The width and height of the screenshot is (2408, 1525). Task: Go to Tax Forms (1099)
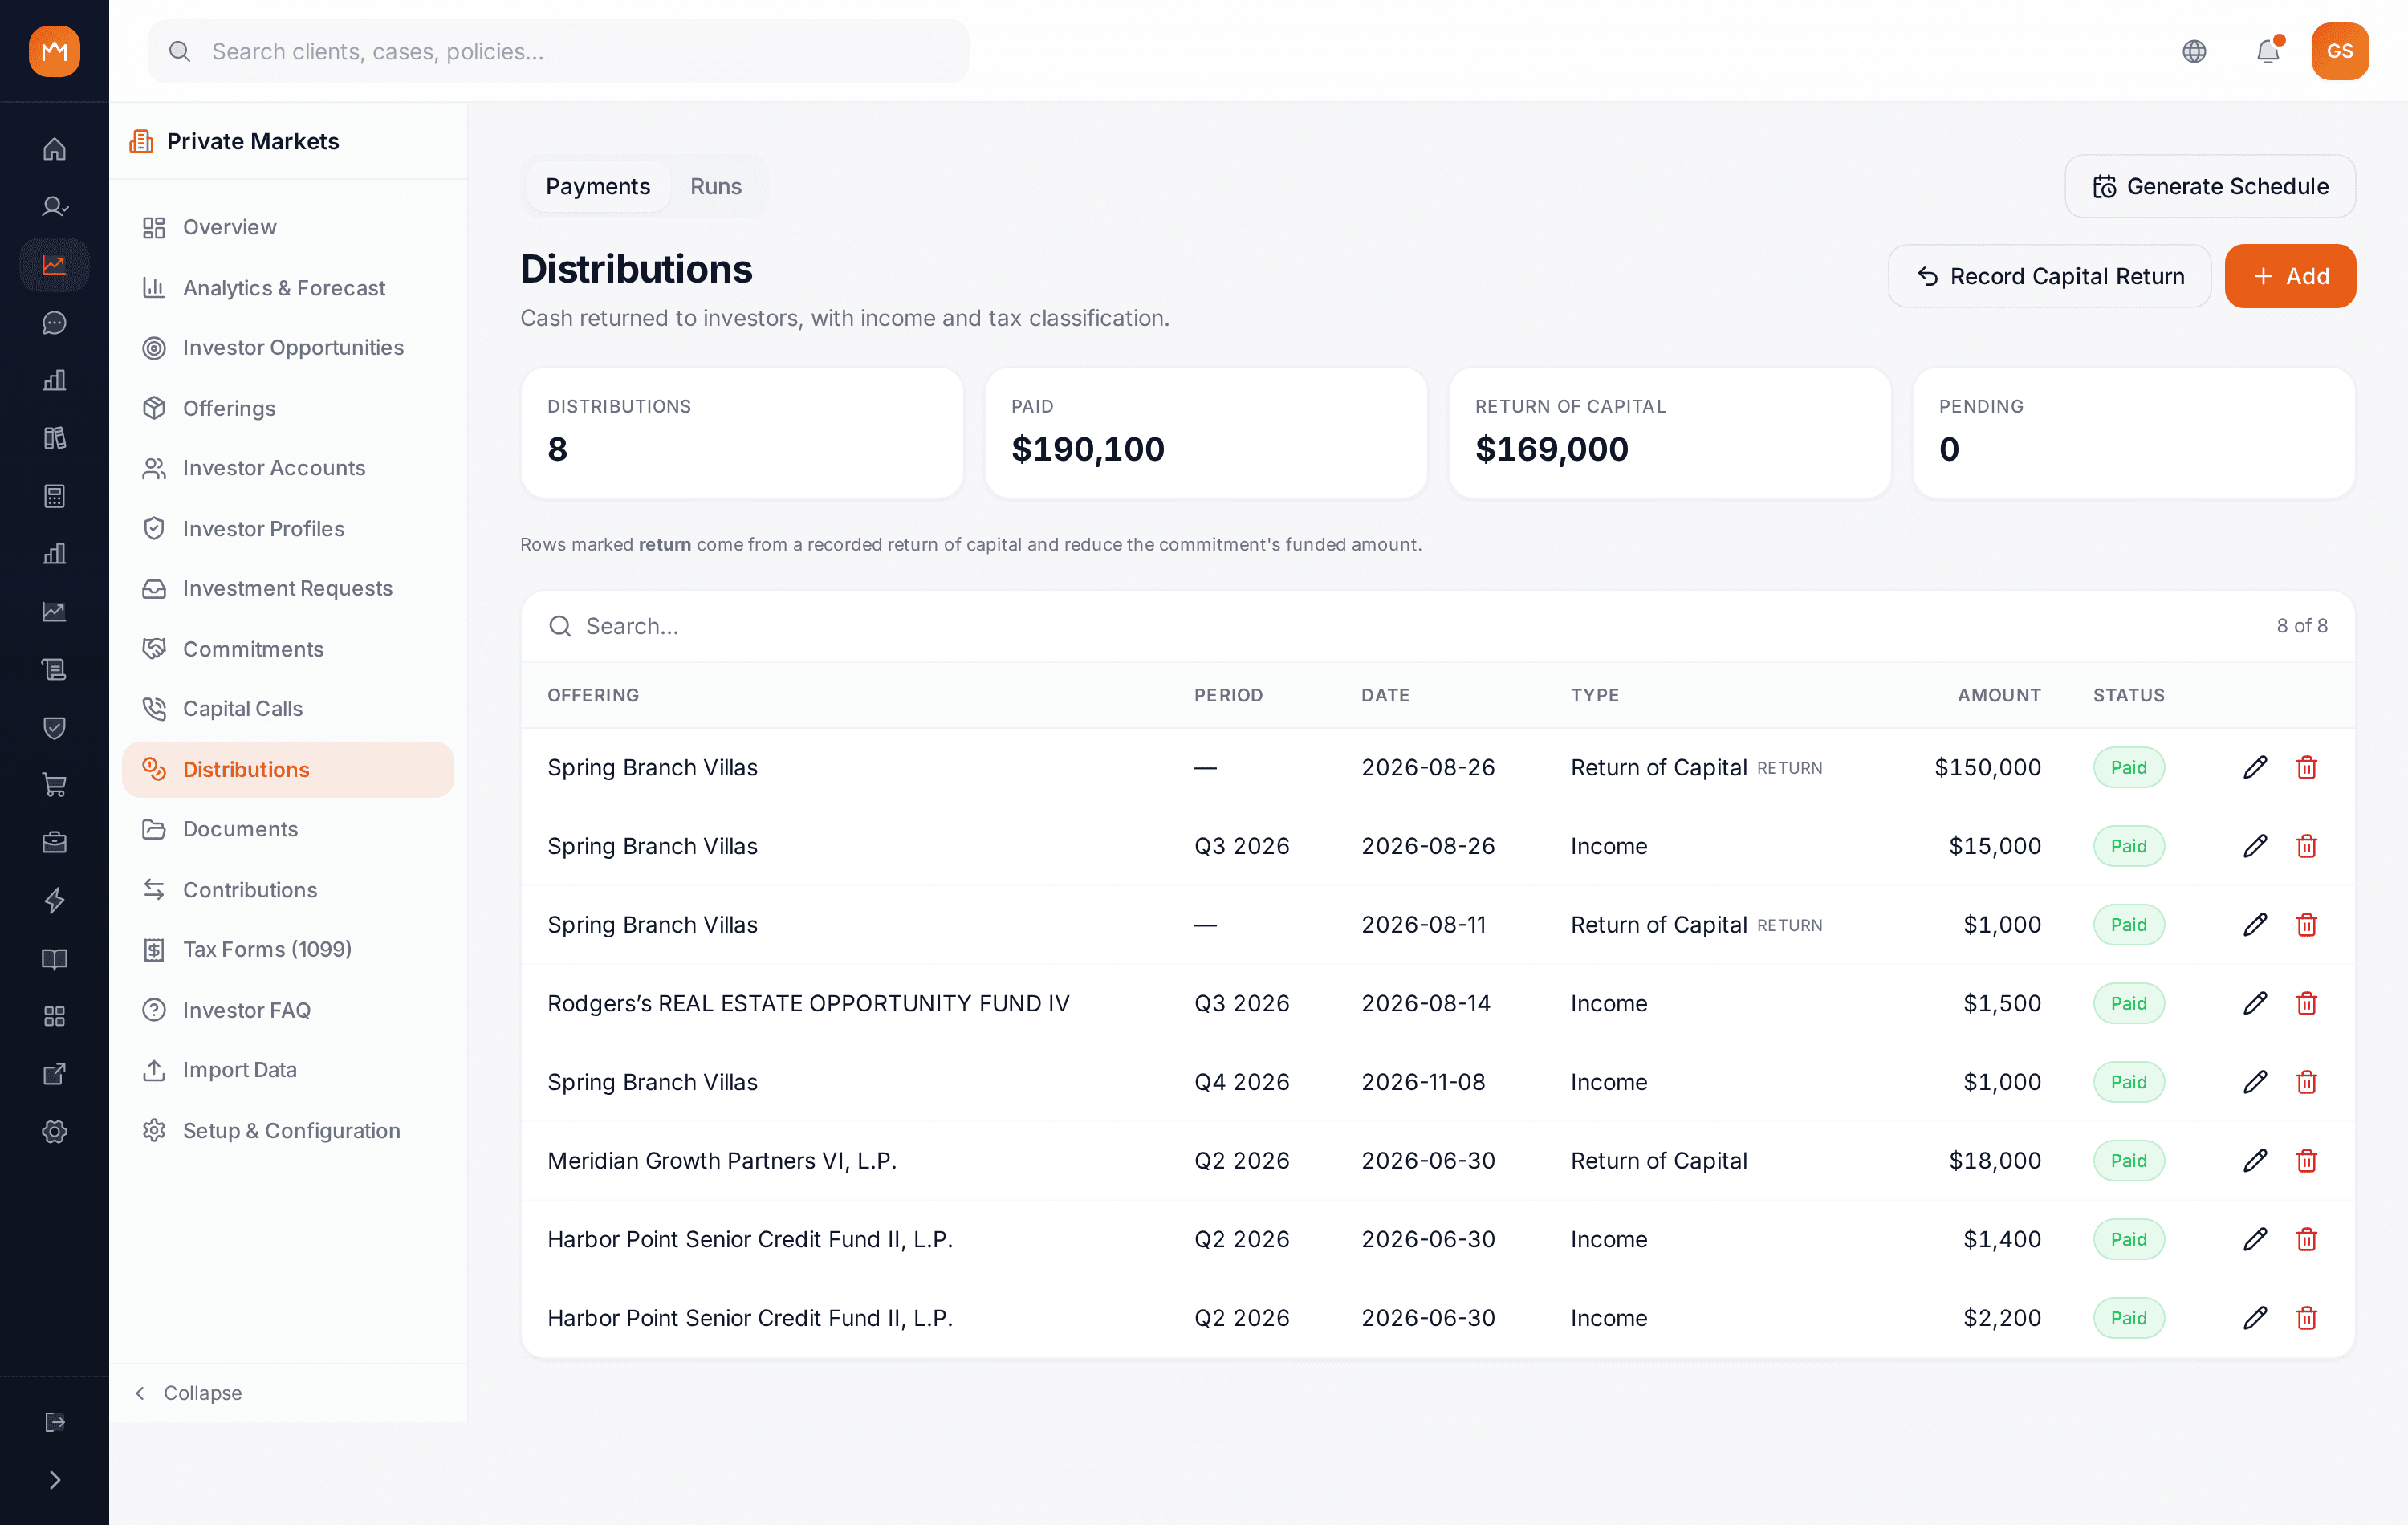coord(288,949)
